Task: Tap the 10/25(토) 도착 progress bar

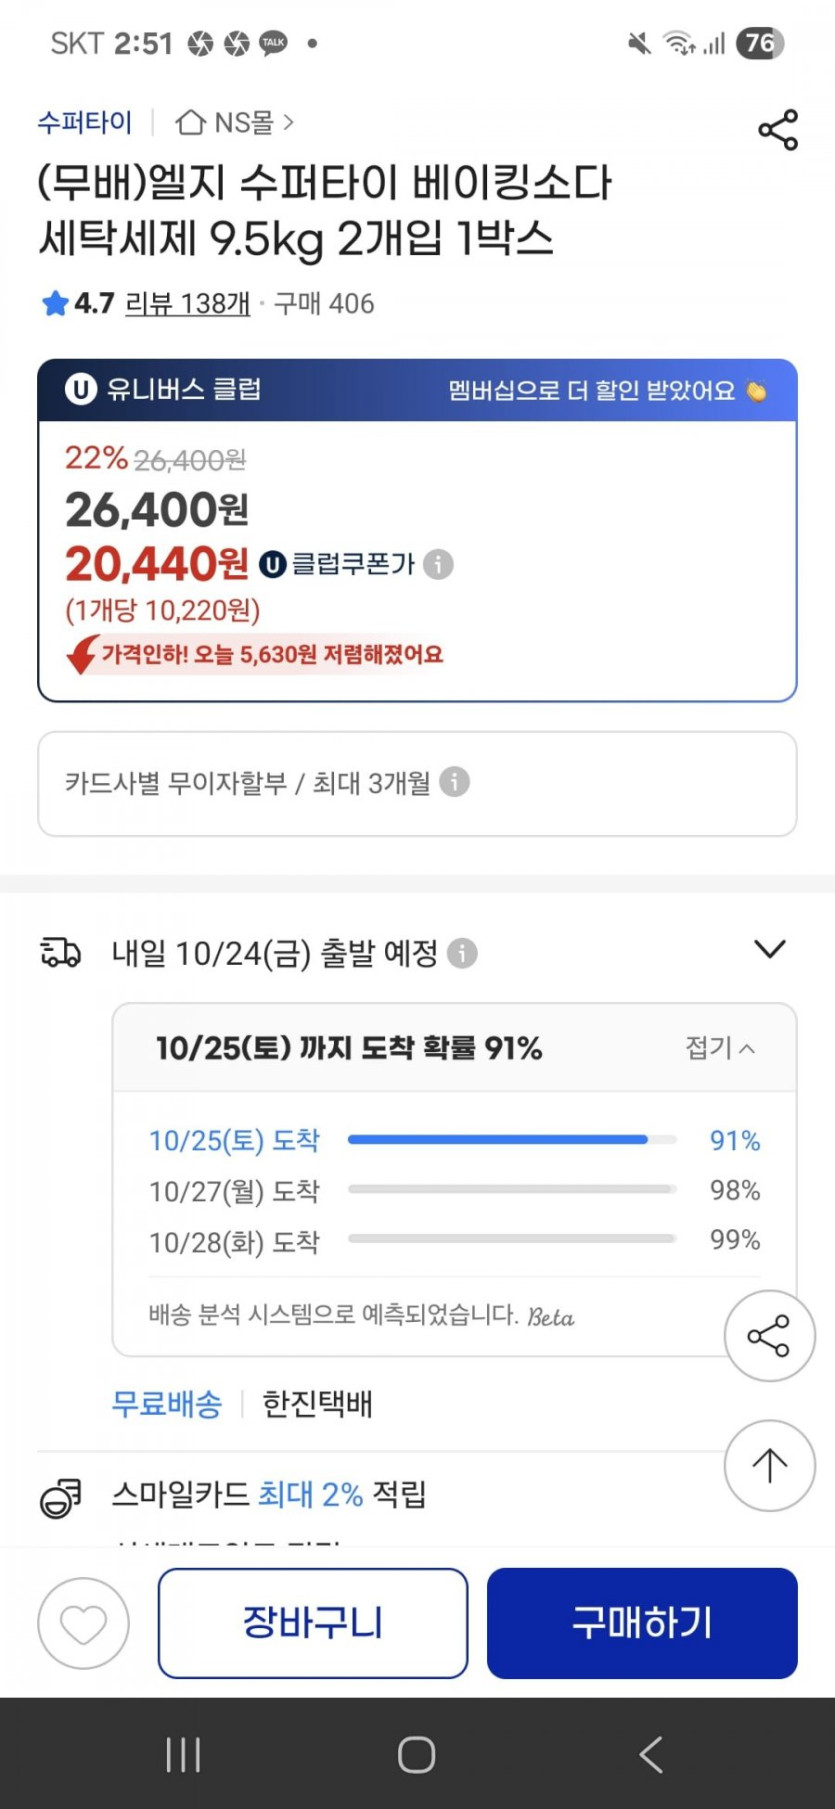Action: [511, 1139]
